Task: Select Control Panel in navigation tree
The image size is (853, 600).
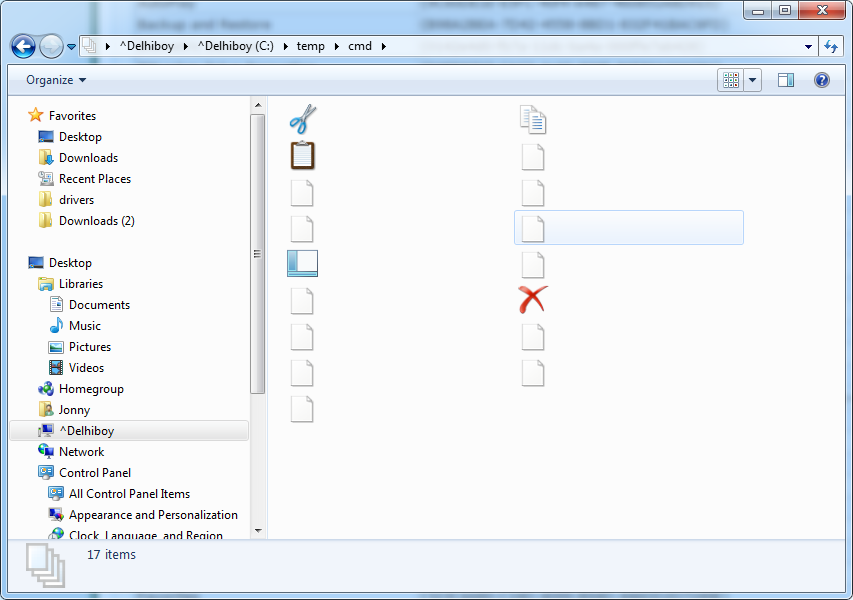Action: 95,473
